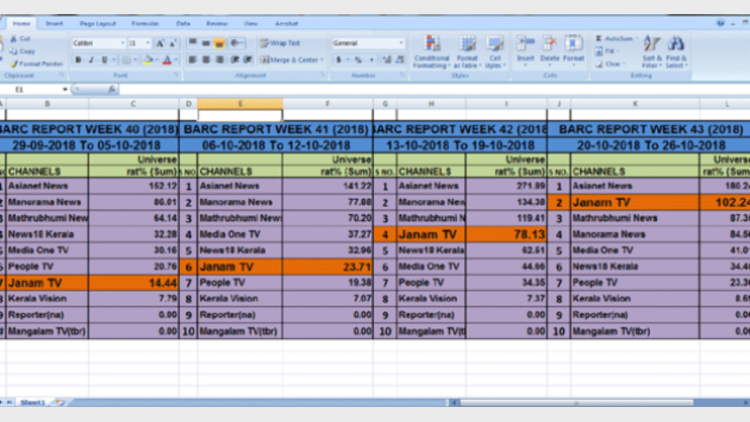This screenshot has width=750, height=422.
Task: Select the Sheet1 worksheet tab
Action: 33,402
